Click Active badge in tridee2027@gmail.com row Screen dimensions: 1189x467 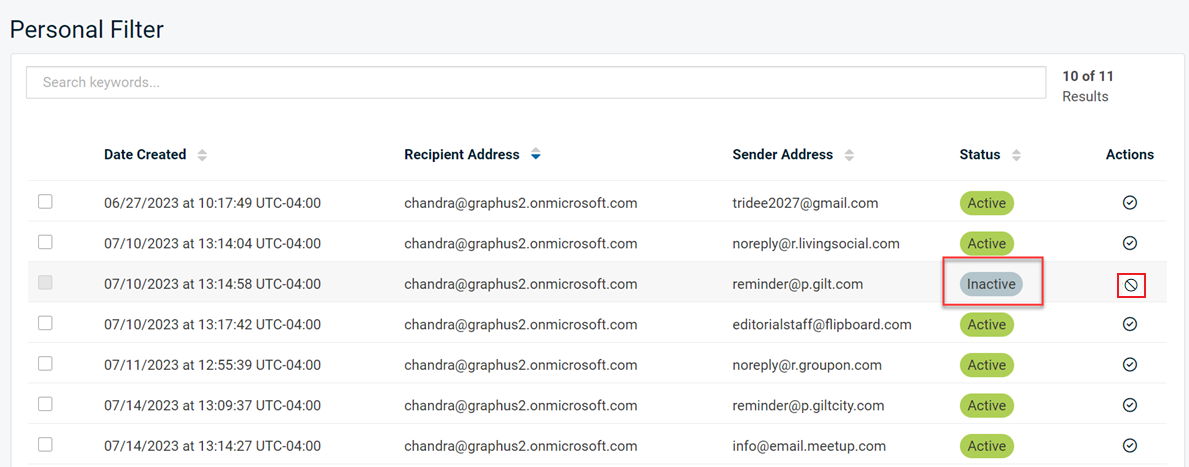click(x=987, y=203)
